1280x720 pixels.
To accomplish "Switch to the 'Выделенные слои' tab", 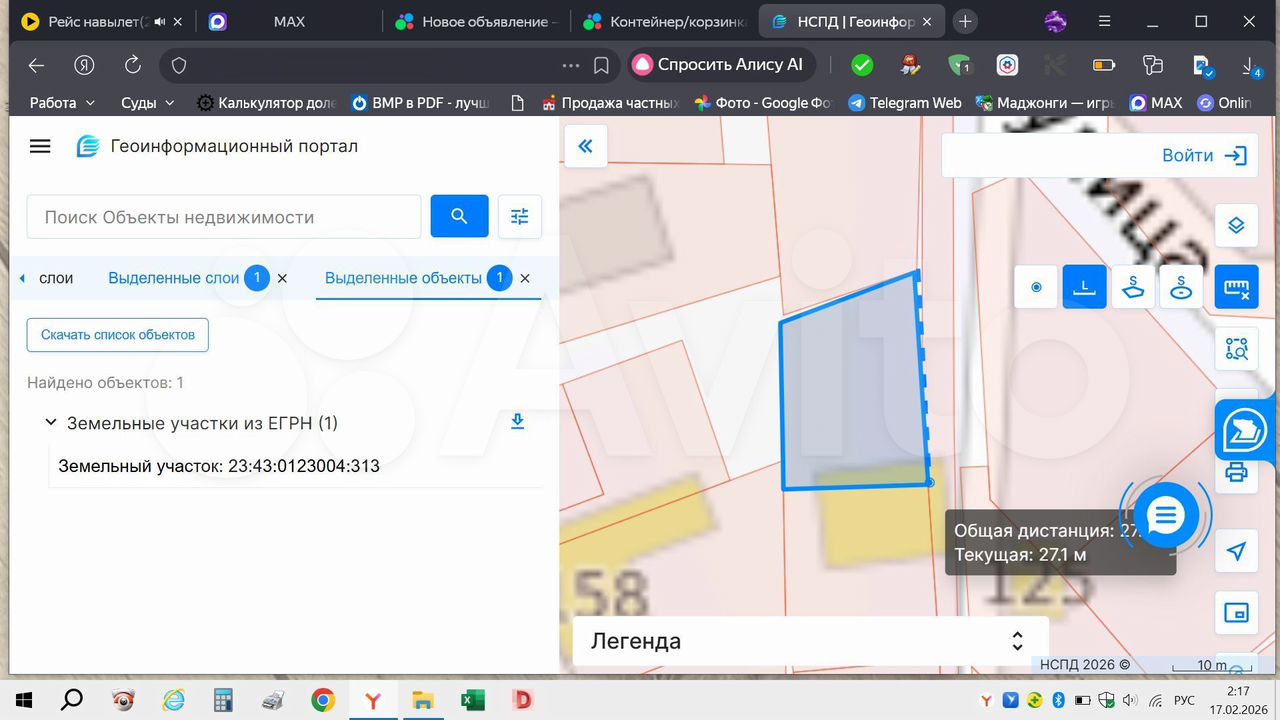I will pyautogui.click(x=173, y=278).
